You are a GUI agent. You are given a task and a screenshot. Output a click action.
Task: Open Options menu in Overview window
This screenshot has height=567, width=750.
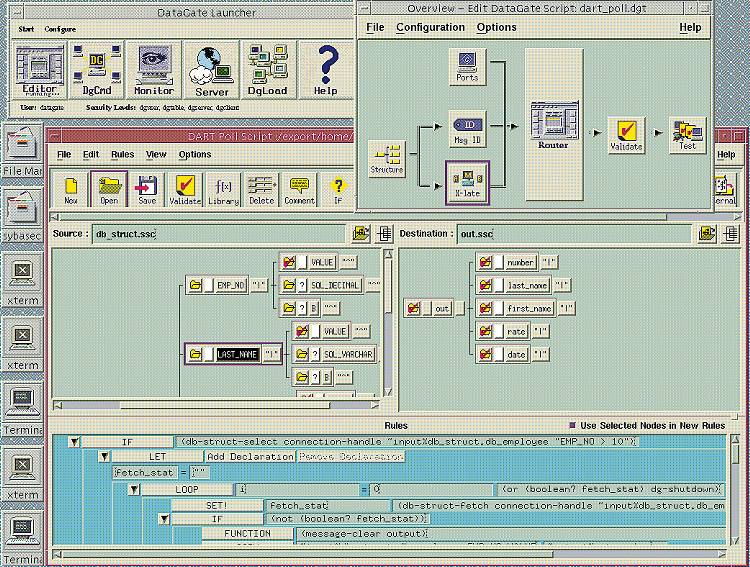click(496, 27)
